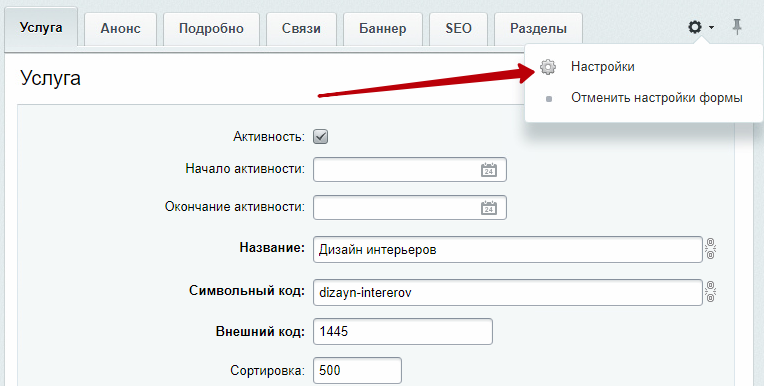This screenshot has height=386, width=764.
Task: Open the gear settings menu icon
Action: click(x=695, y=27)
